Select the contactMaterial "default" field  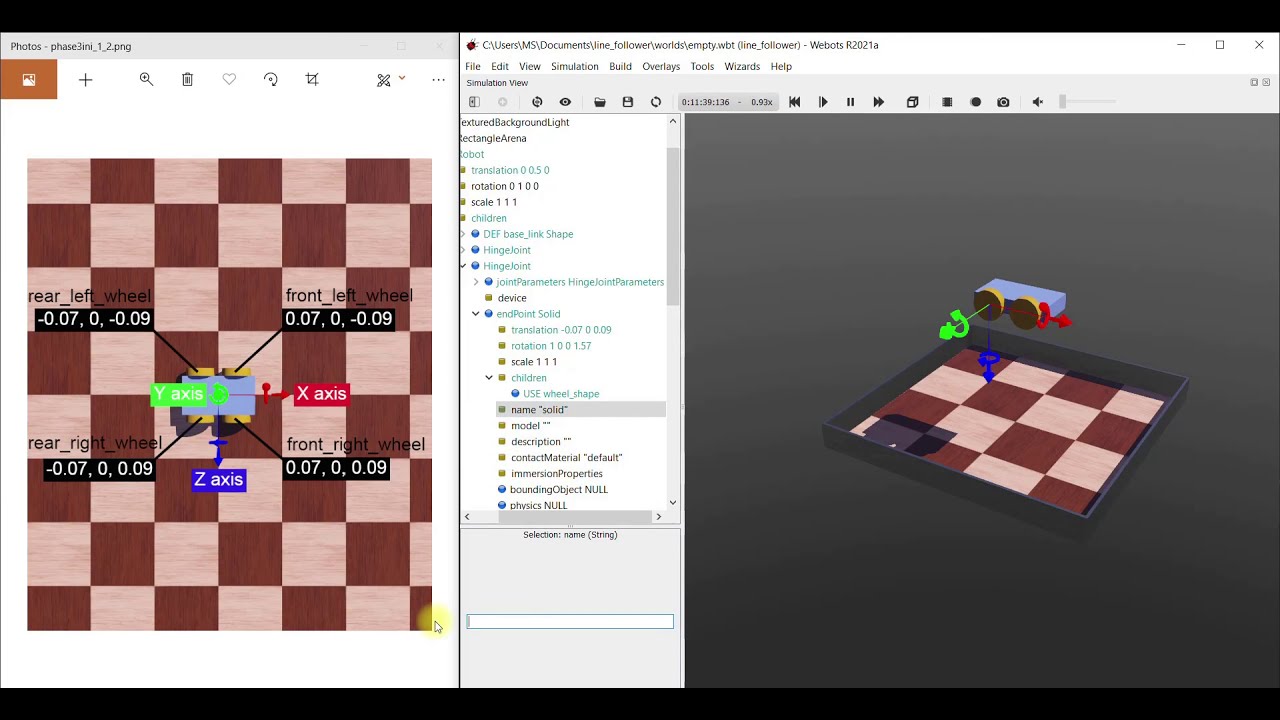(566, 458)
